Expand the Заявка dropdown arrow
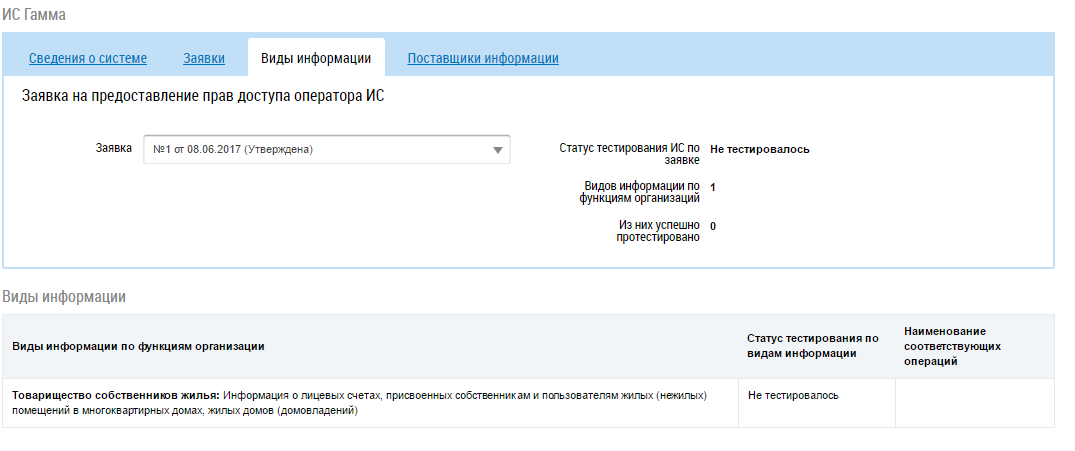1075x451 pixels. tap(497, 150)
